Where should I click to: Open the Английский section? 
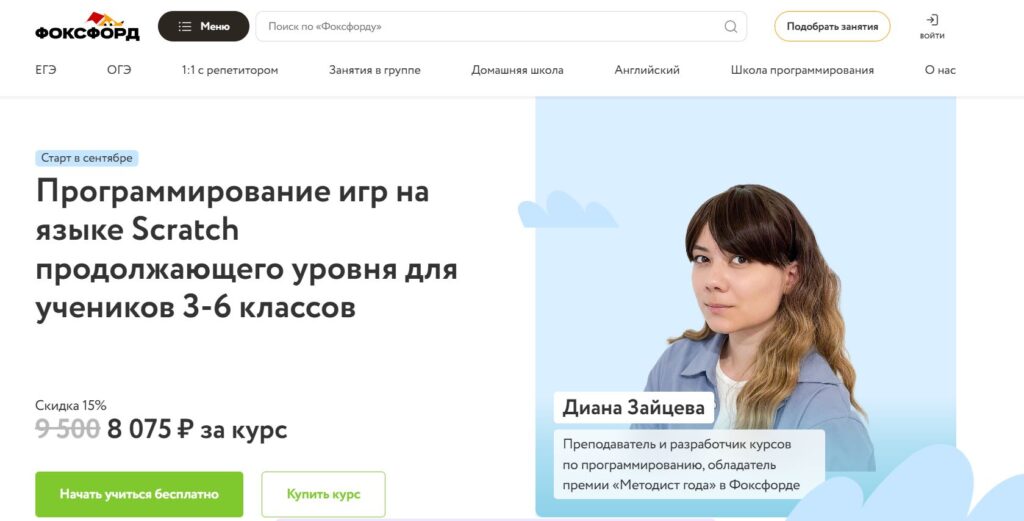pyautogui.click(x=647, y=70)
